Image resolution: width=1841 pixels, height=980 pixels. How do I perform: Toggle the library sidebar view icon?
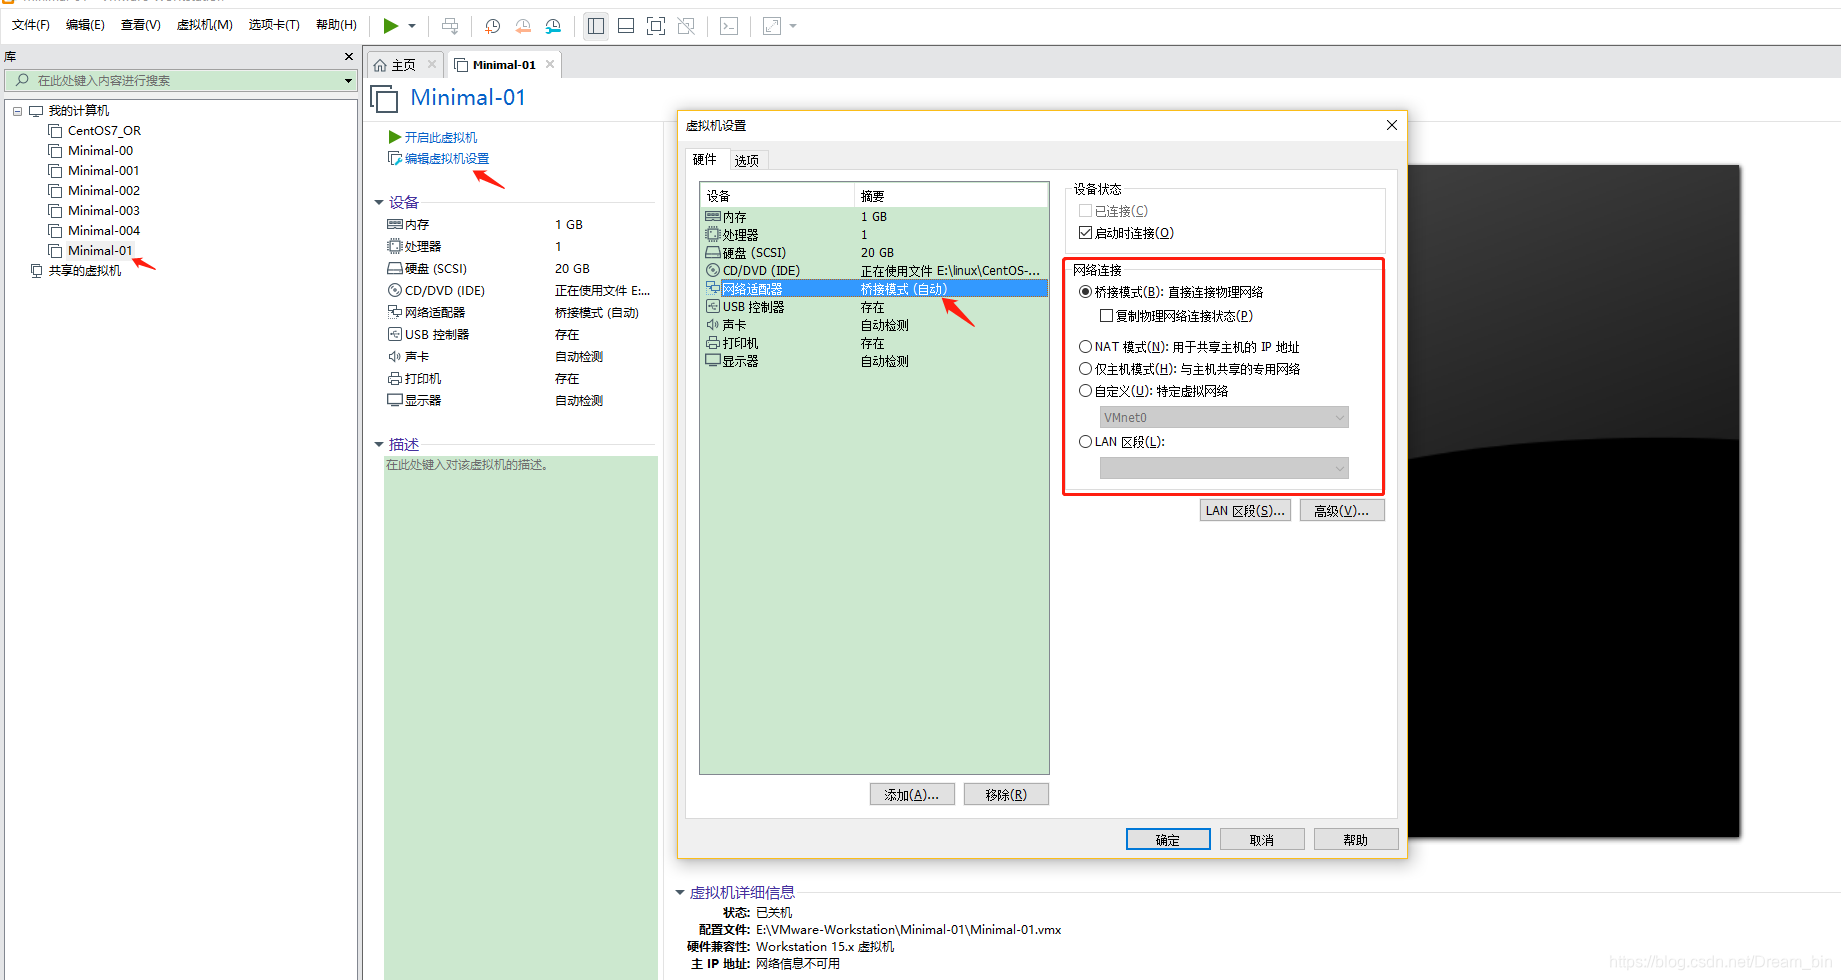[x=596, y=26]
